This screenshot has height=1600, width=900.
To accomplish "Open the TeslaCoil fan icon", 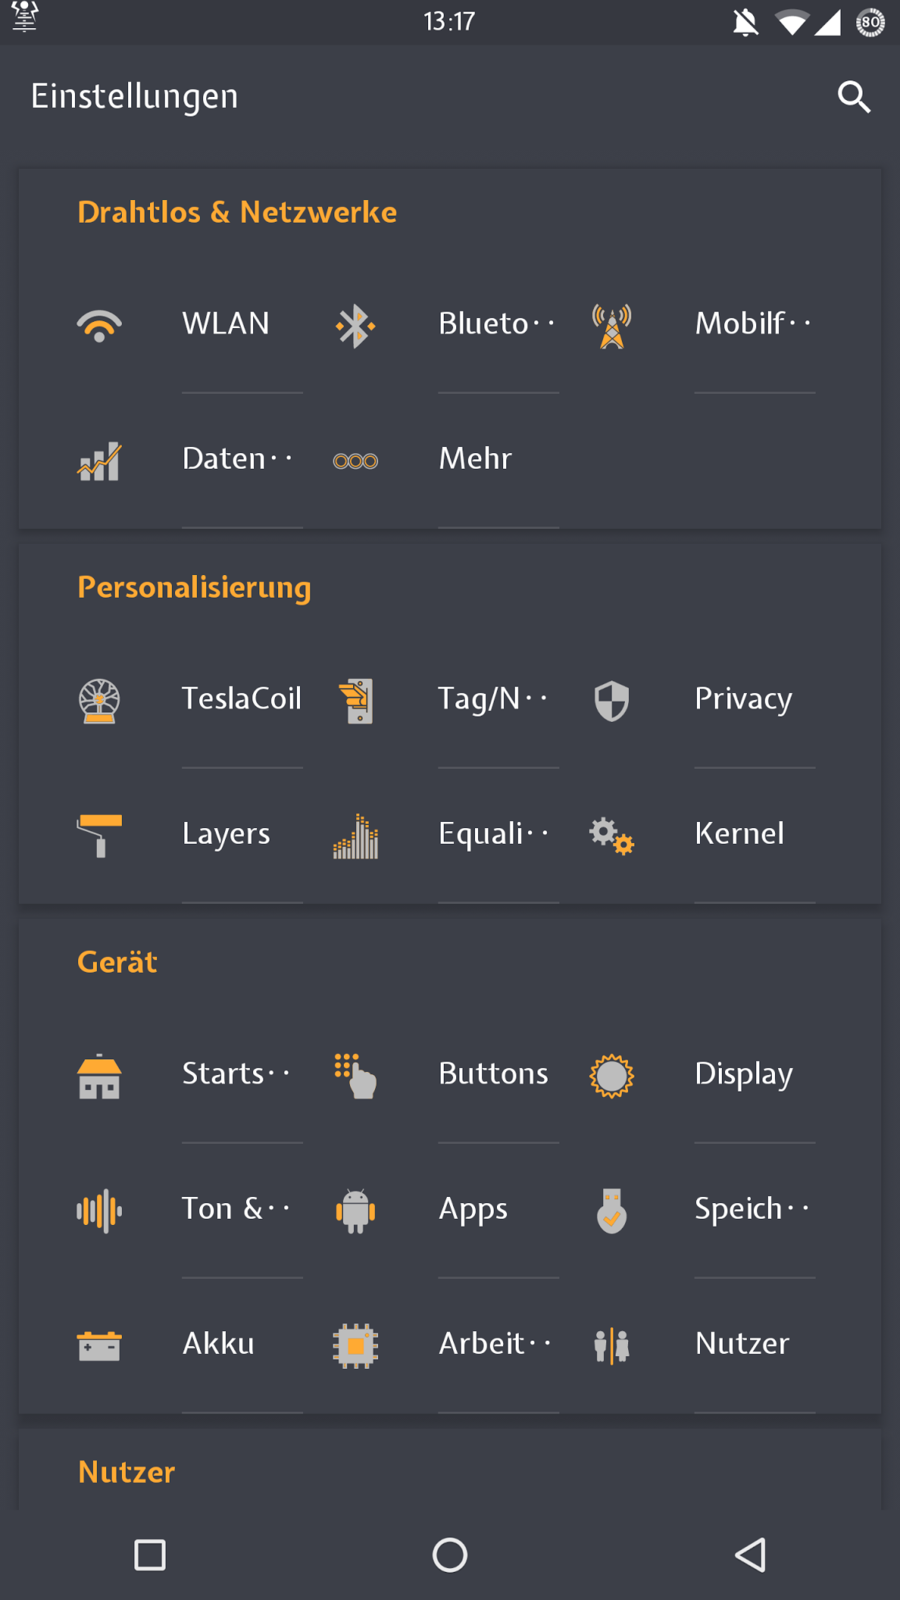I will pyautogui.click(x=99, y=700).
